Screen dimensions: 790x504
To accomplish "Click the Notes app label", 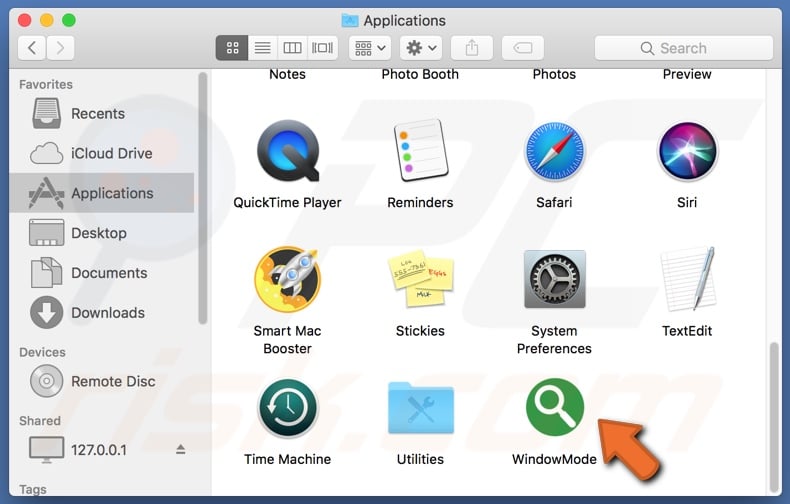I will coord(288,74).
